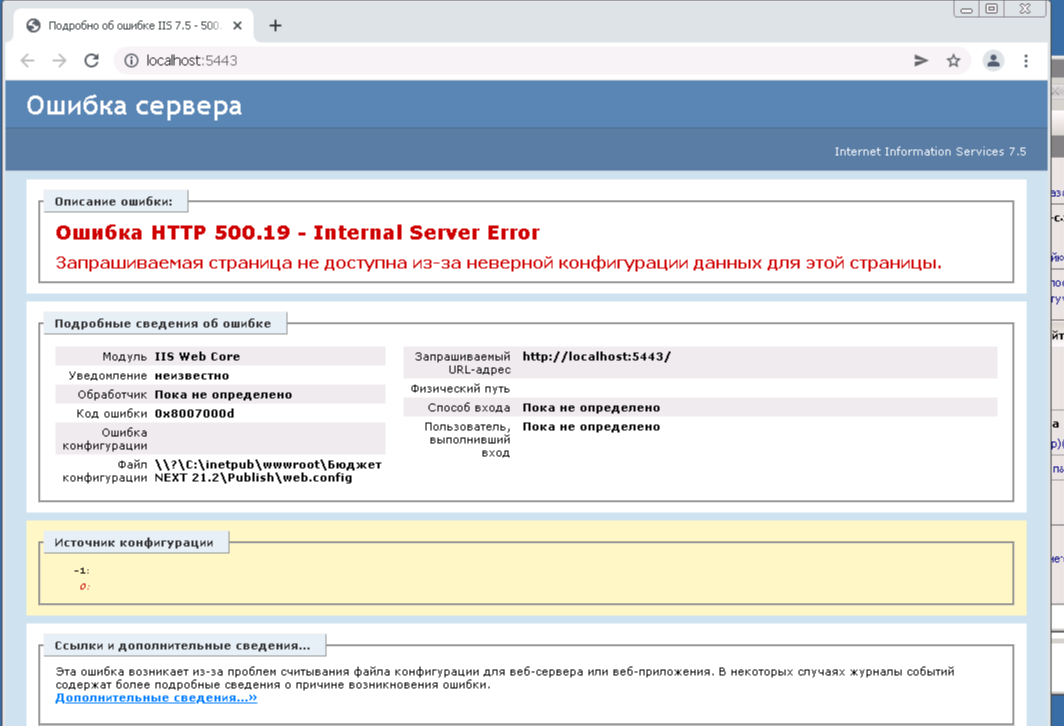Click the '-1:' config source line
The height and width of the screenshot is (726, 1064).
pyautogui.click(x=81, y=571)
